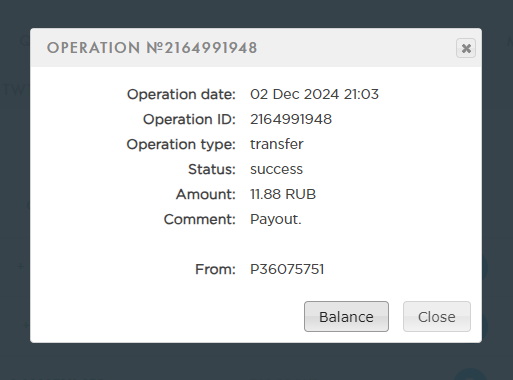The width and height of the screenshot is (513, 380).
Task: Select the Operation ID value 2164991948
Action: (x=291, y=119)
